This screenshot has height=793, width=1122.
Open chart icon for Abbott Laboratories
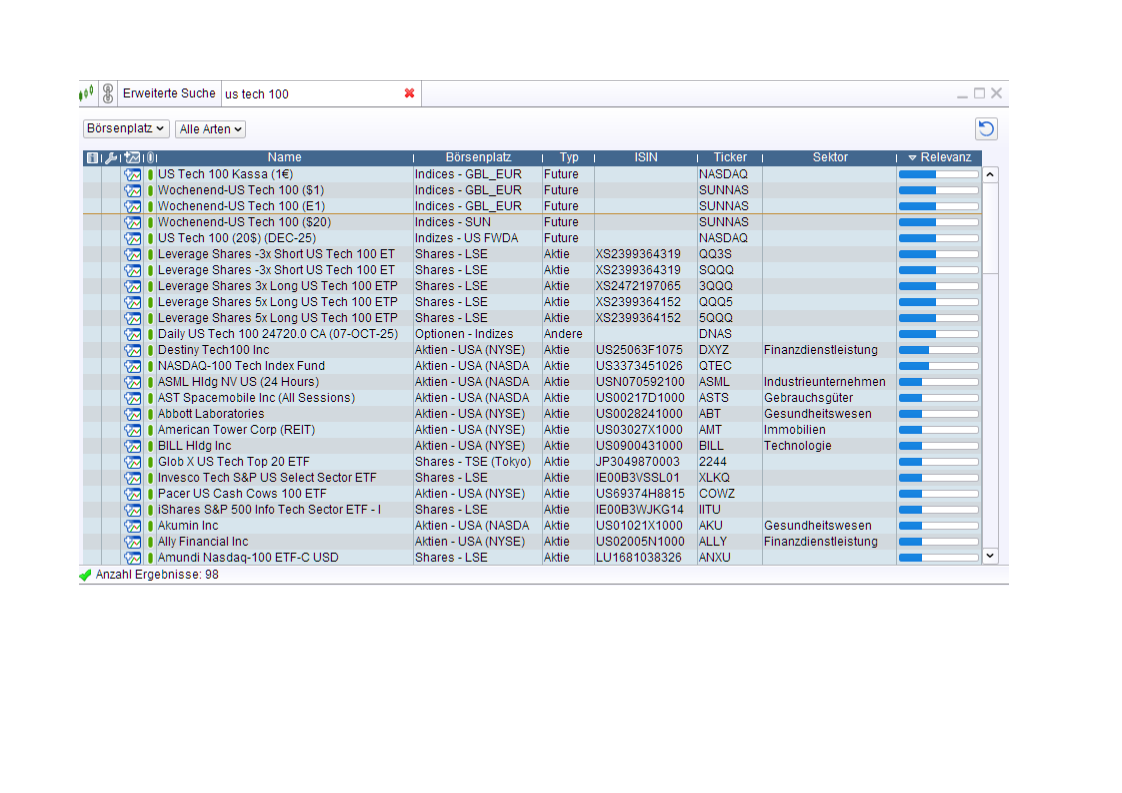(132, 414)
